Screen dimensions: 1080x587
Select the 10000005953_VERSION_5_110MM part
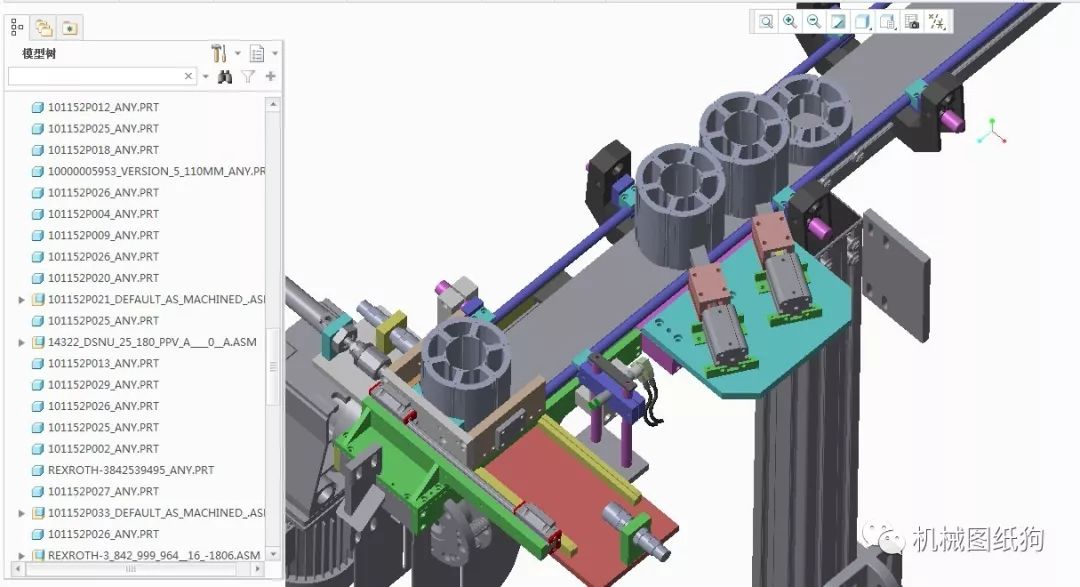(x=149, y=172)
